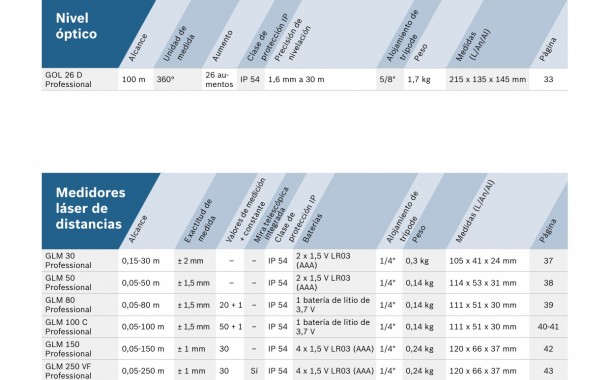The width and height of the screenshot is (610, 380).
Task: Click the '0,3 kg' weight cell
Action: point(417,261)
